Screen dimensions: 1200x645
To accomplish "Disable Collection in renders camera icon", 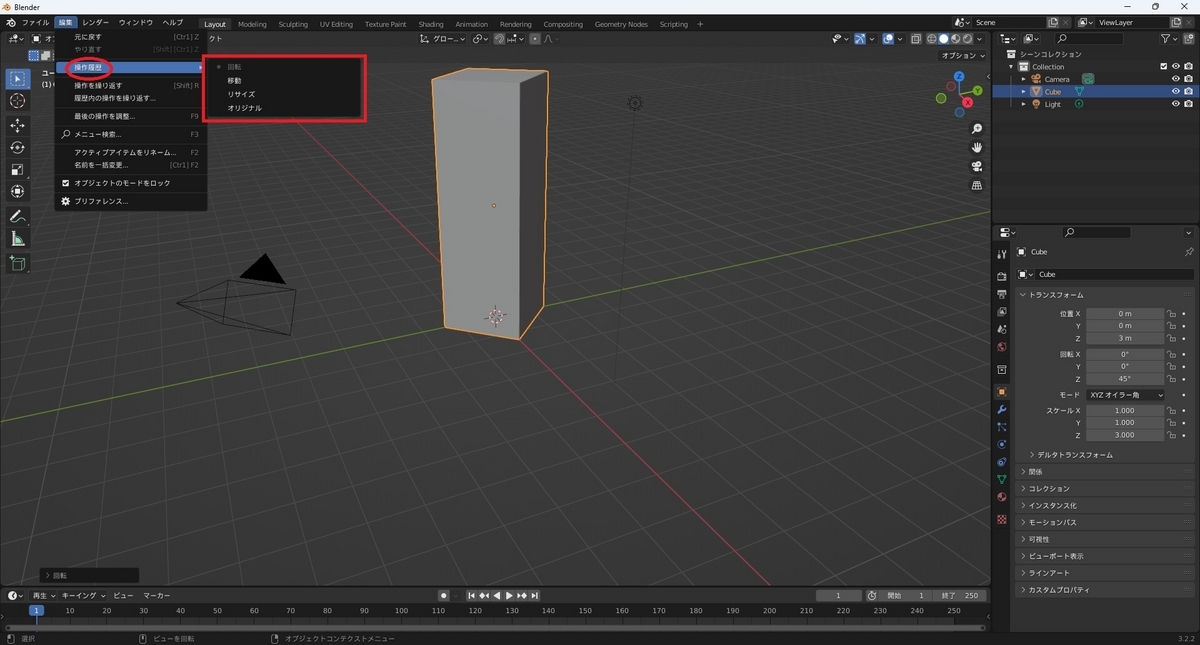I will click(x=1188, y=66).
